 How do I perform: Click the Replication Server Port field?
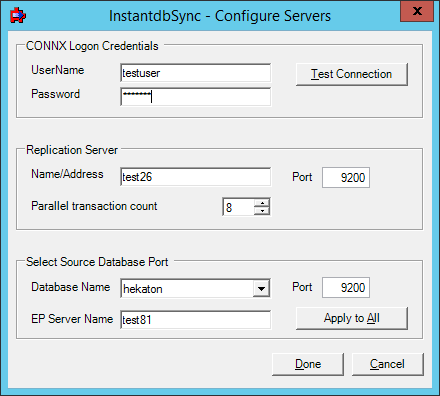point(346,177)
